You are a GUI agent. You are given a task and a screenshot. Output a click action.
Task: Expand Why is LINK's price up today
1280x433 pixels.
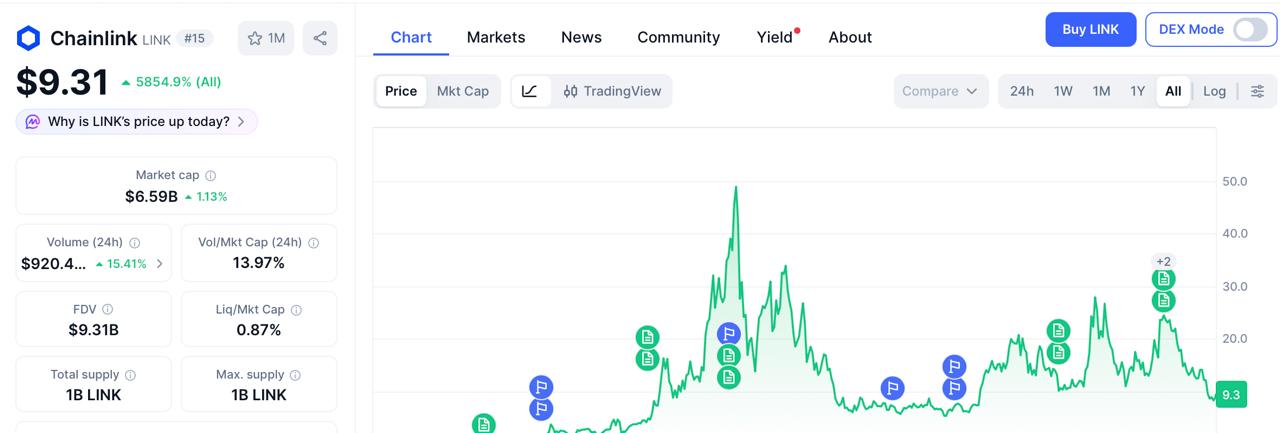(137, 121)
